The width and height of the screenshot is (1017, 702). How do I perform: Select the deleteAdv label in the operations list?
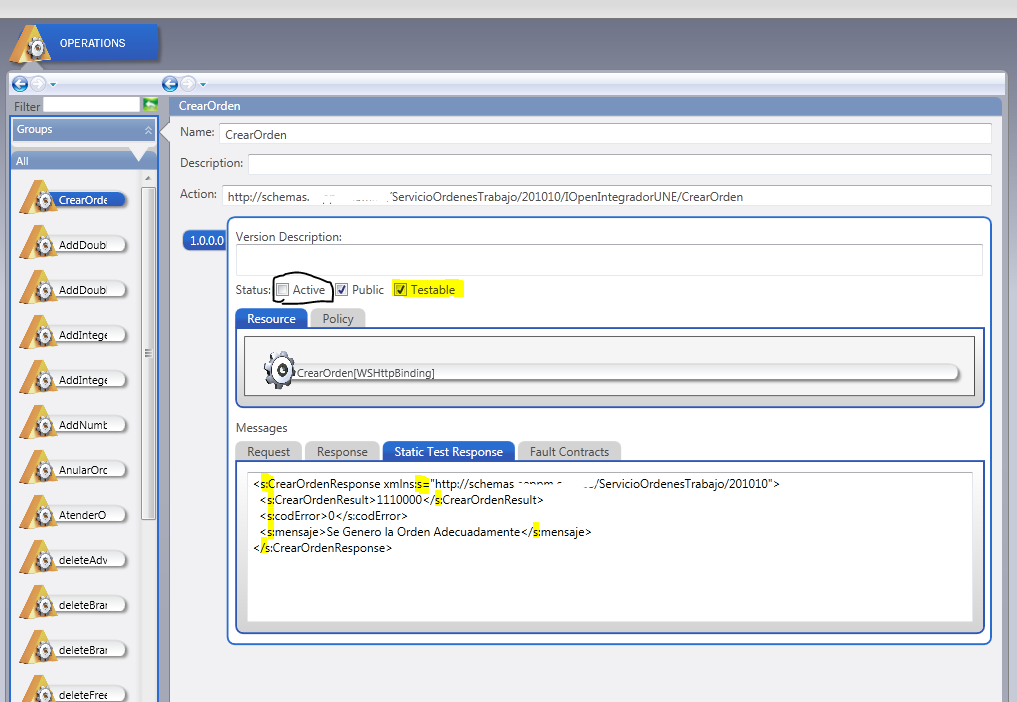click(x=83, y=560)
